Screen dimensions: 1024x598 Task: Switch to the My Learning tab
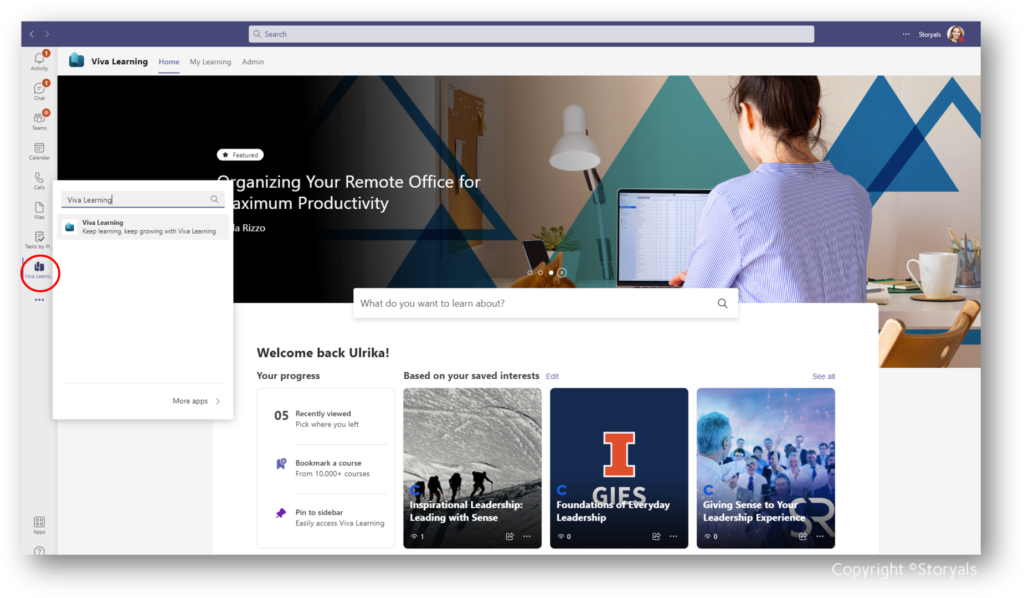click(210, 61)
